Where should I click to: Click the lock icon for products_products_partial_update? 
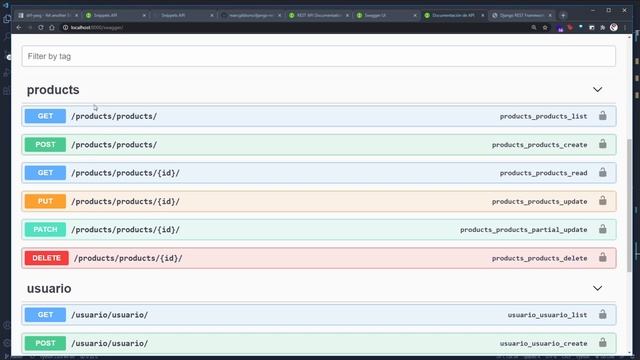pyautogui.click(x=602, y=229)
